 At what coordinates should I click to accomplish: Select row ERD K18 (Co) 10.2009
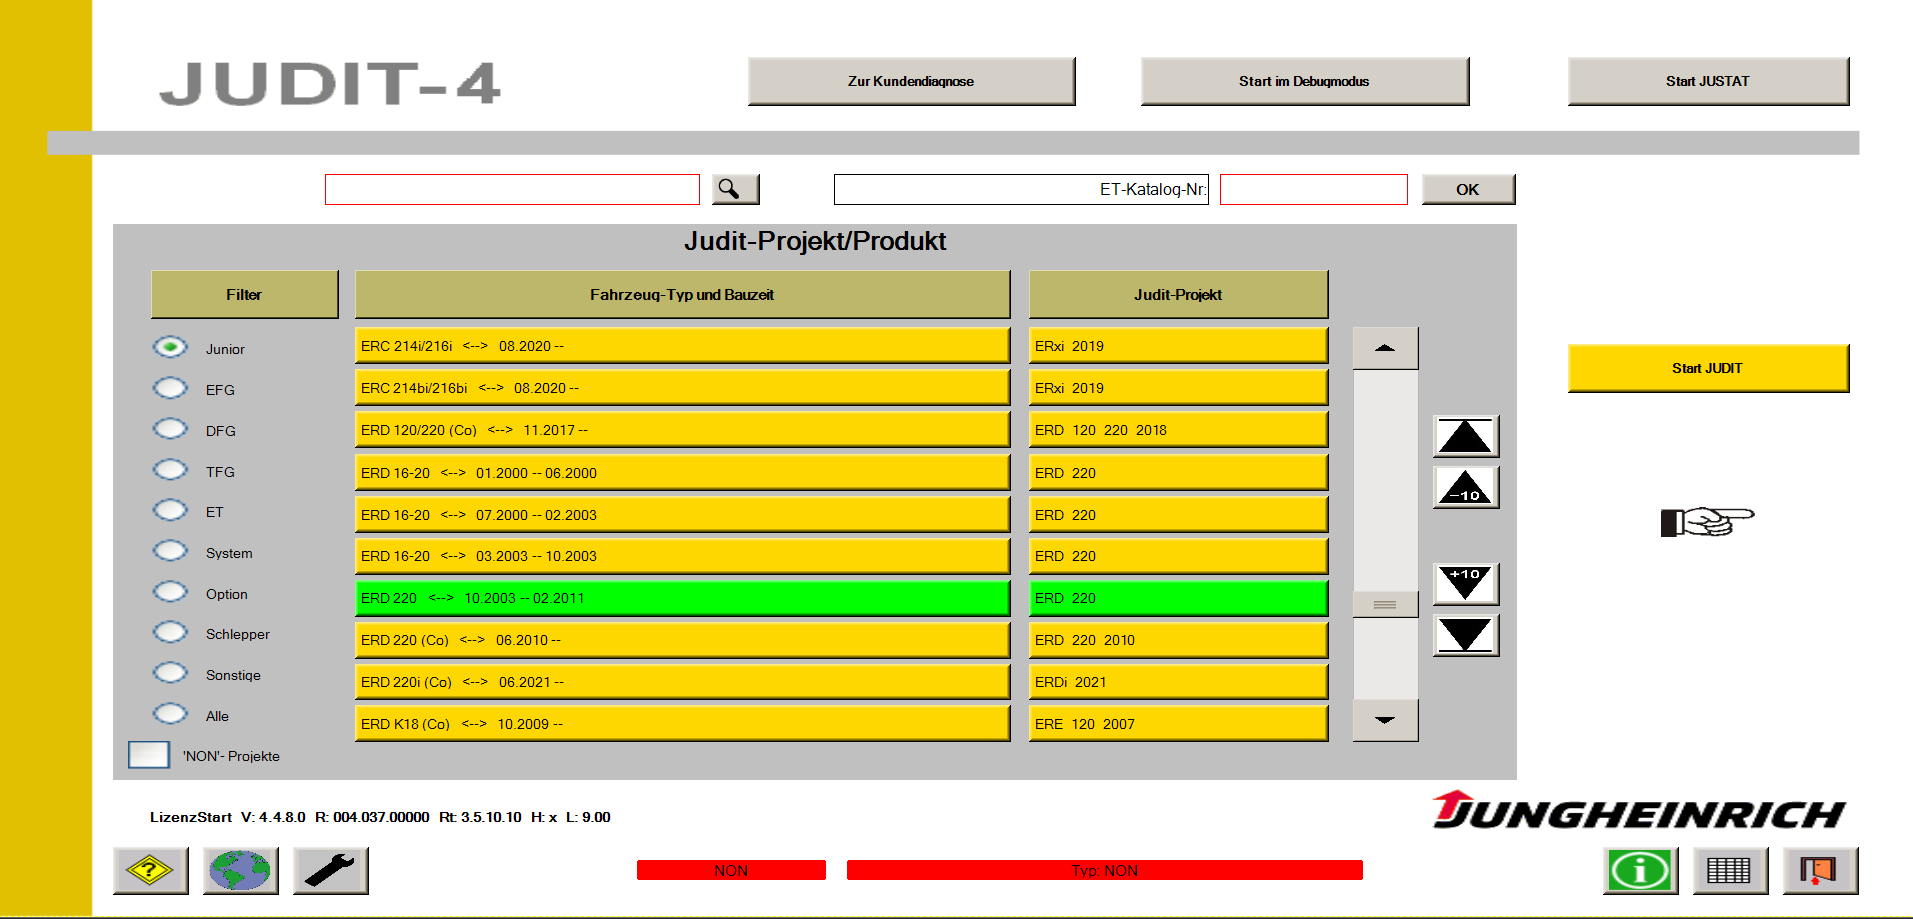click(x=682, y=724)
